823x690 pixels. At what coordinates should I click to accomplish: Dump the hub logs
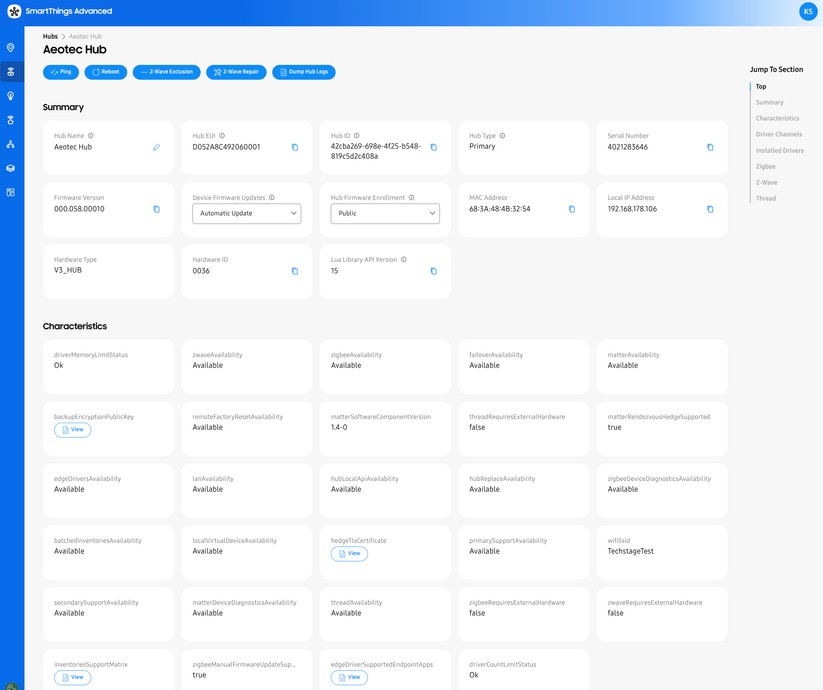coord(303,71)
